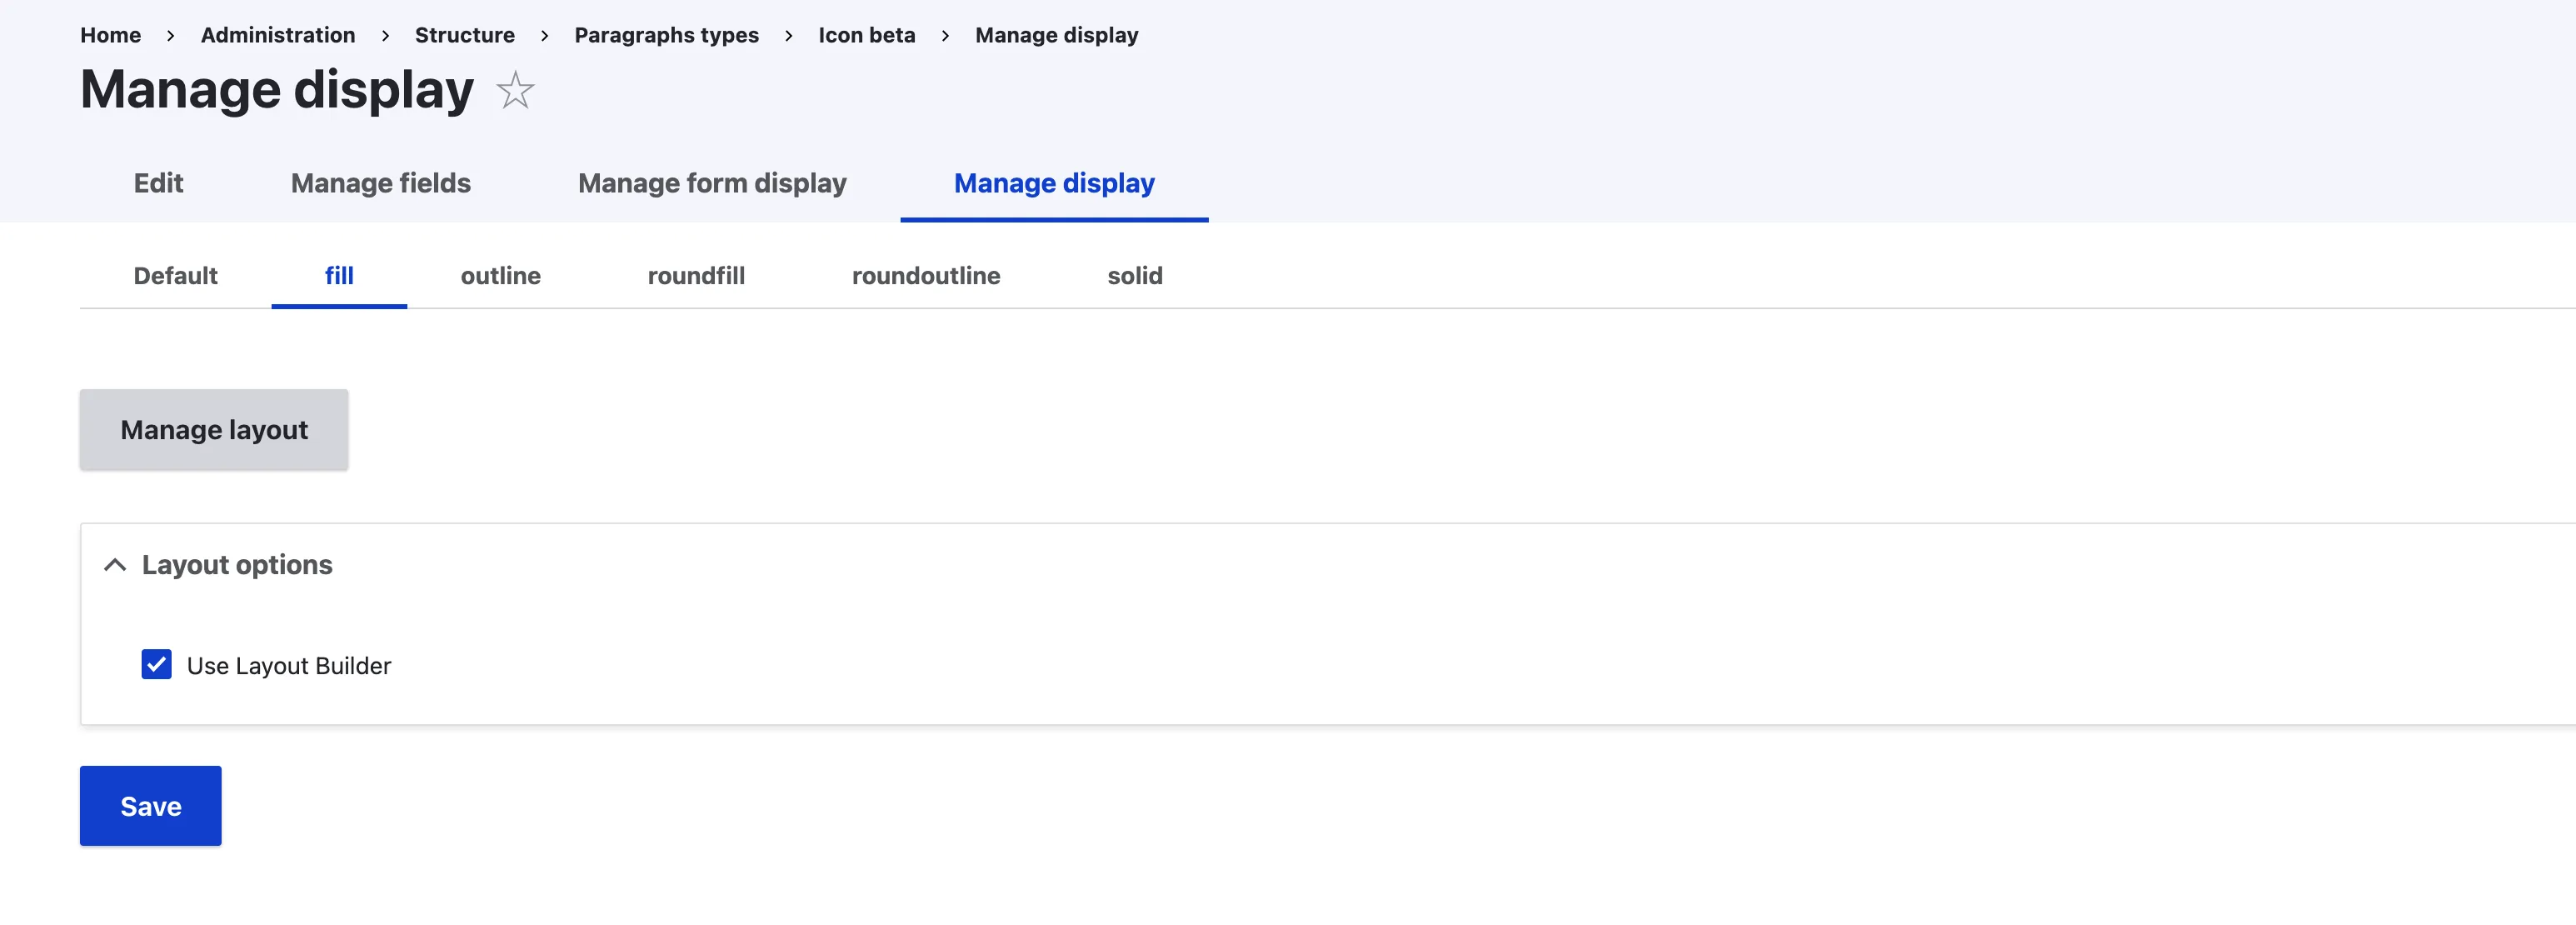
Task: Navigate to Structure breadcrumb
Action: click(x=464, y=35)
